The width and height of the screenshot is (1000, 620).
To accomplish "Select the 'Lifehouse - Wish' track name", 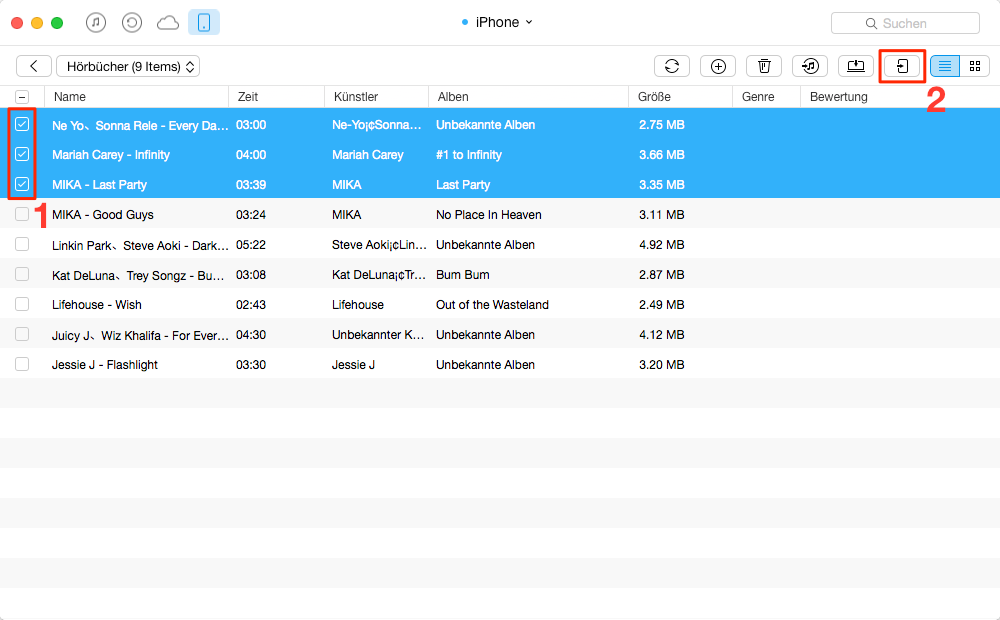I will coord(97,305).
